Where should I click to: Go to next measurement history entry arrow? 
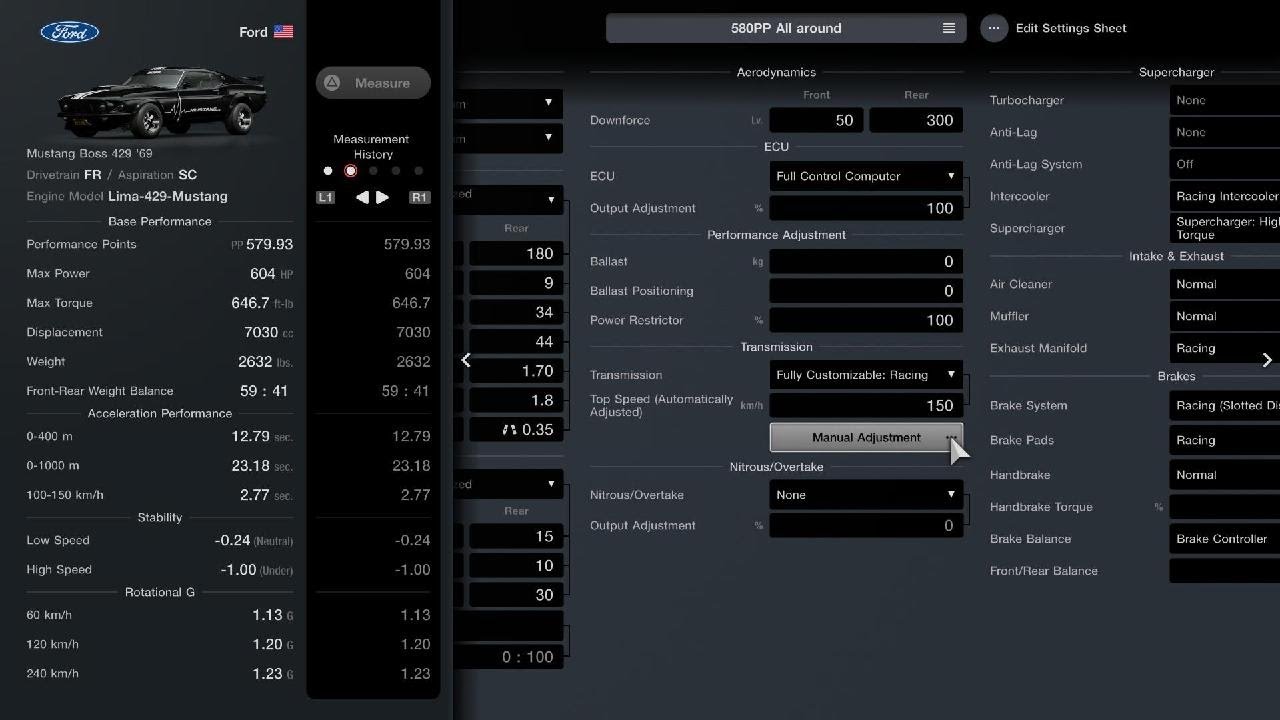coord(382,197)
